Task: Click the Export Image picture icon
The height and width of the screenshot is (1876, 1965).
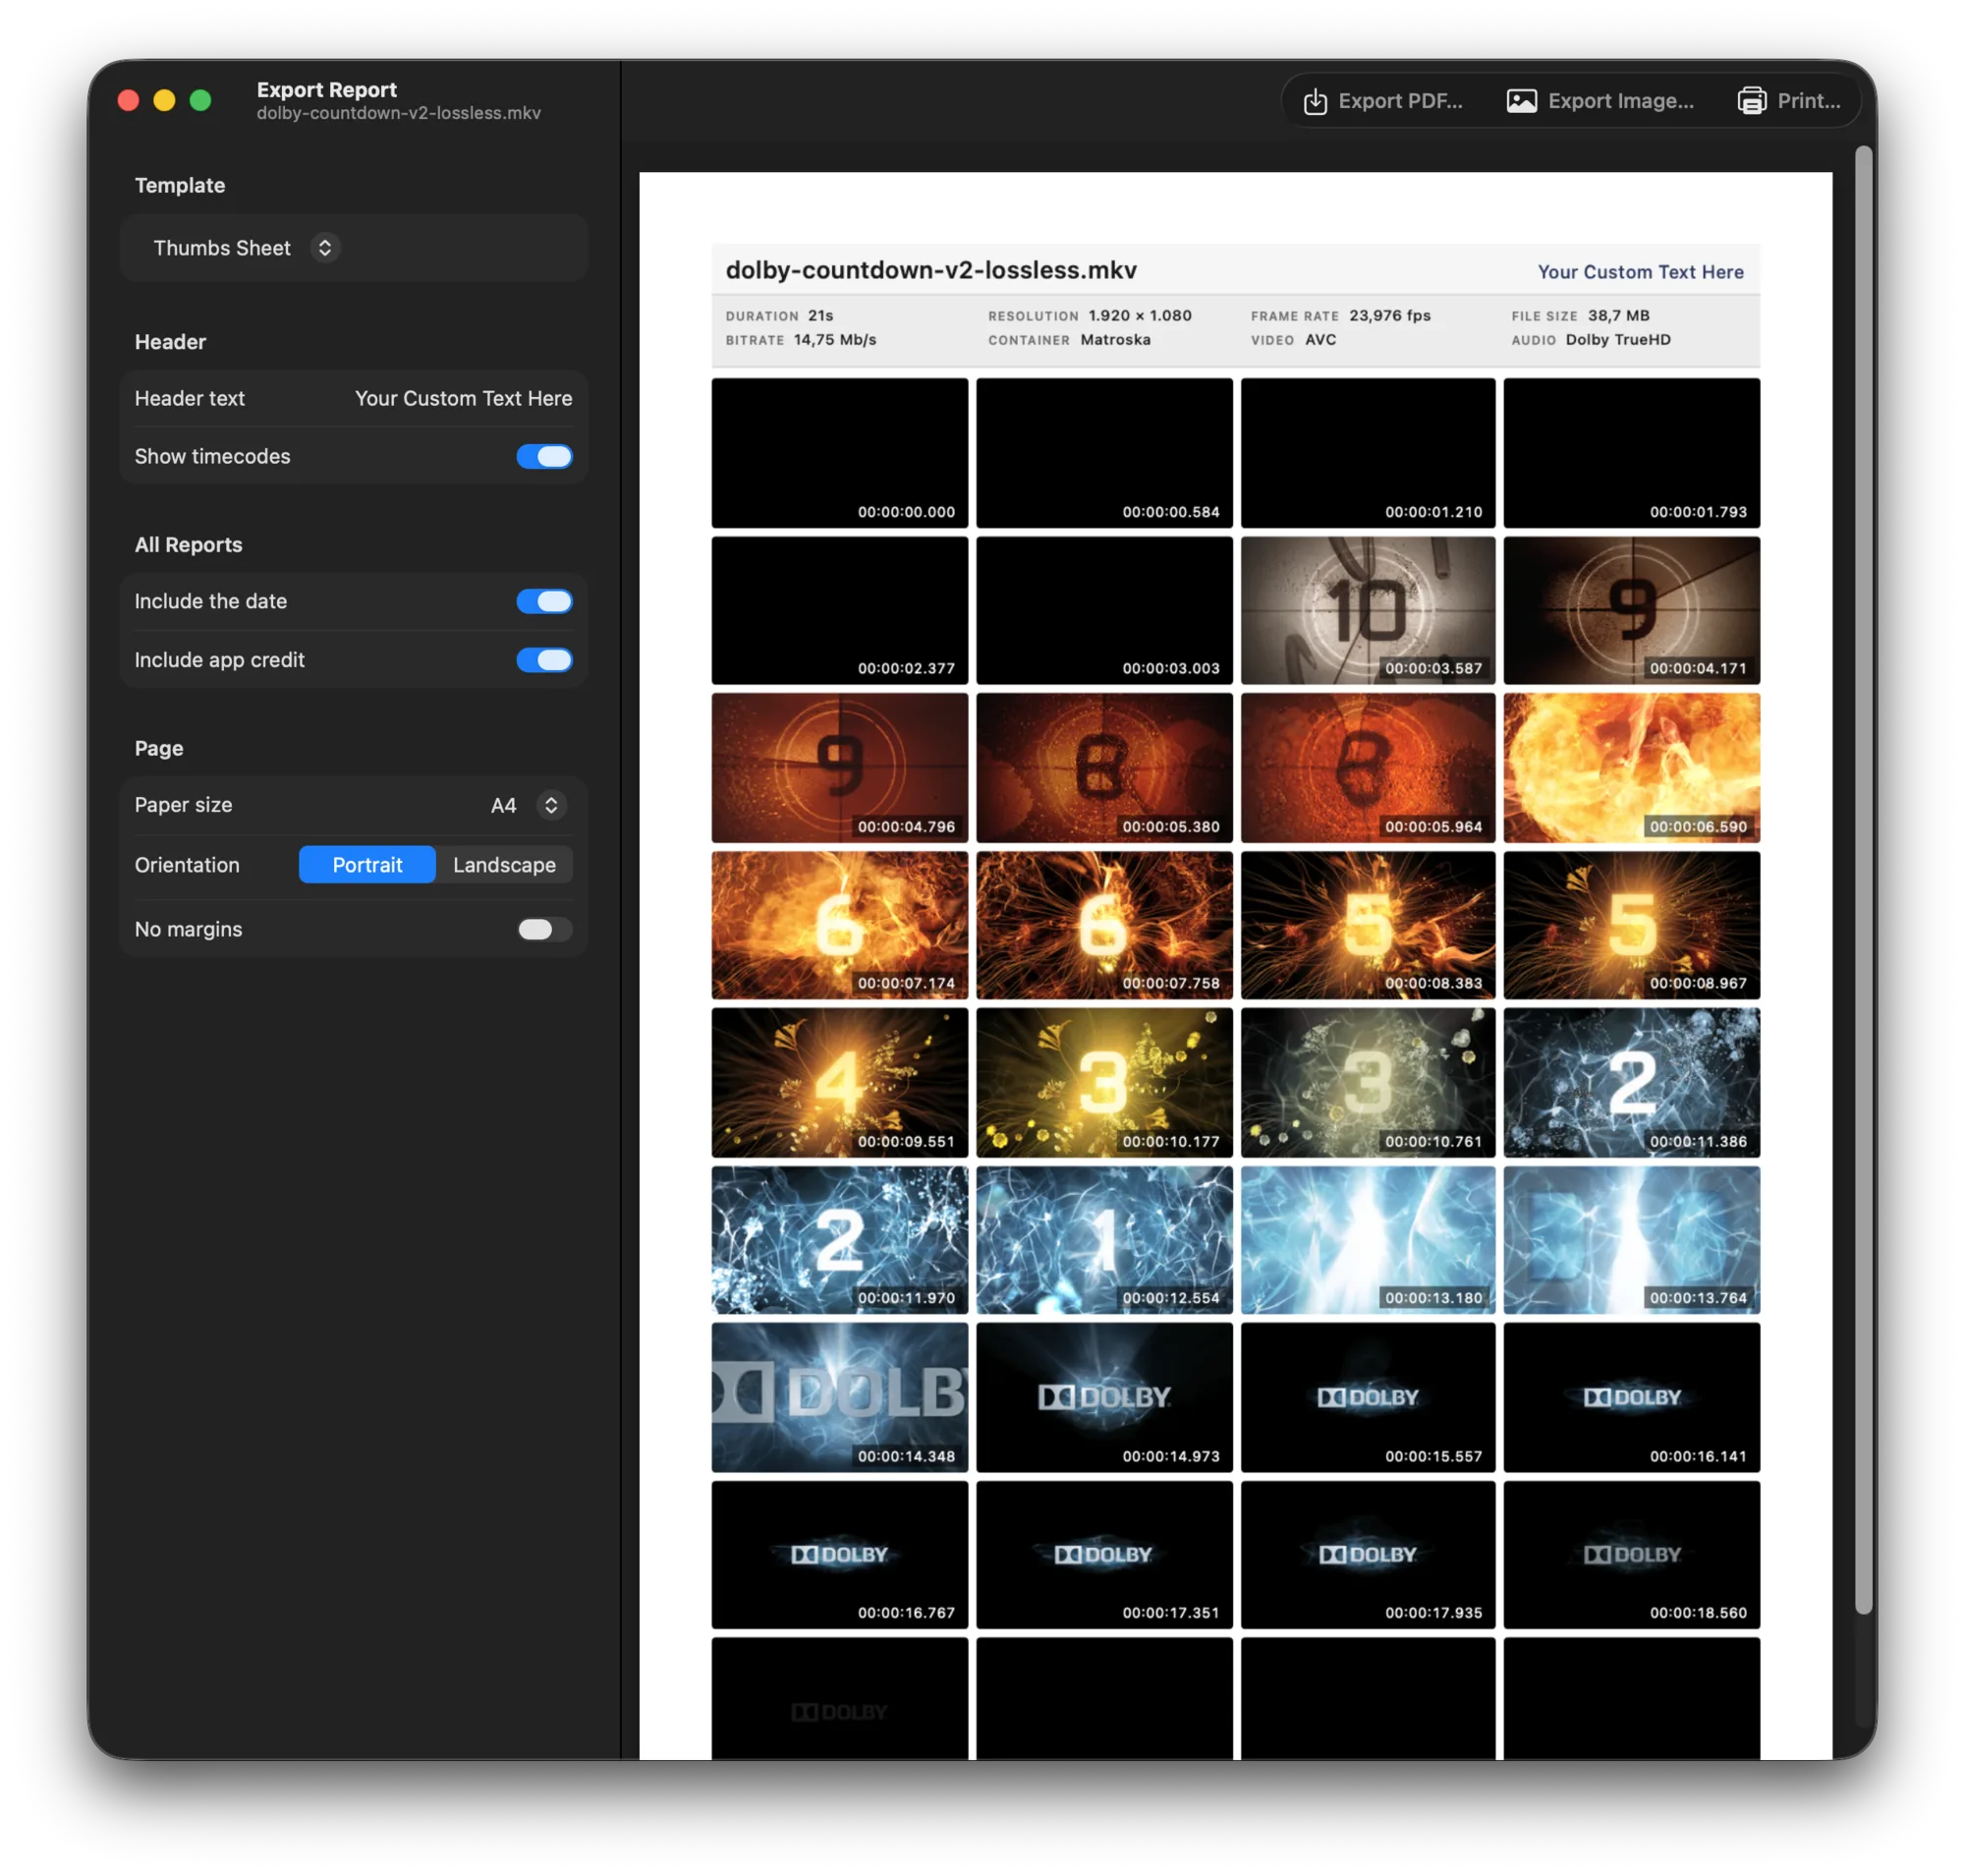Action: click(x=1520, y=101)
